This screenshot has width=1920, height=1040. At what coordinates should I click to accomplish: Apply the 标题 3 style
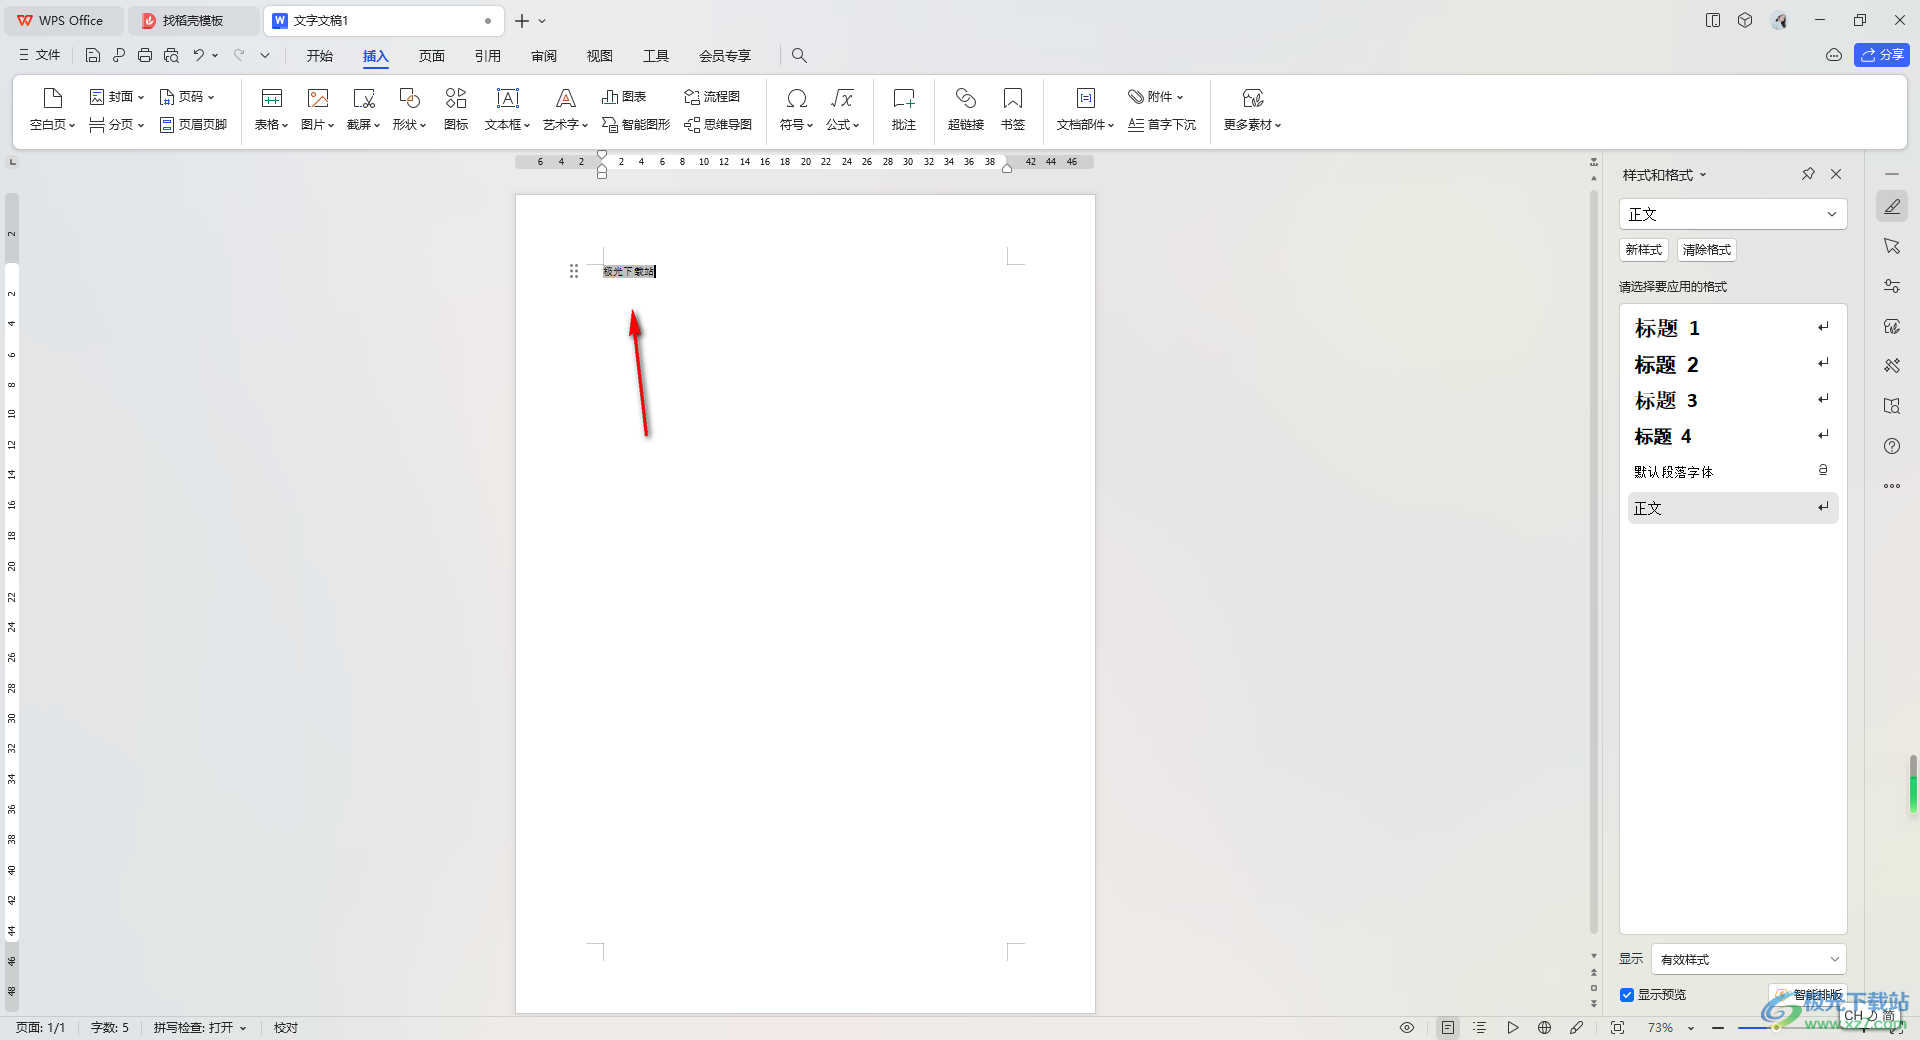tap(1733, 400)
